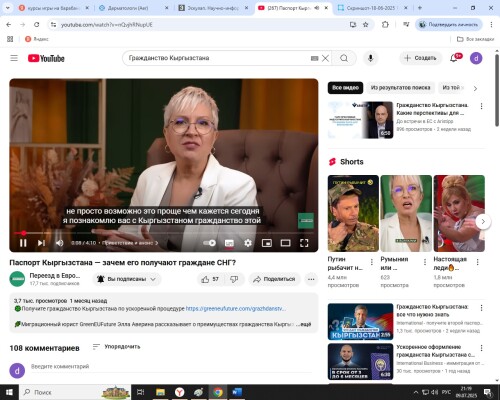
Task: Open the Упорядочить comments sort menu
Action: coord(117,347)
